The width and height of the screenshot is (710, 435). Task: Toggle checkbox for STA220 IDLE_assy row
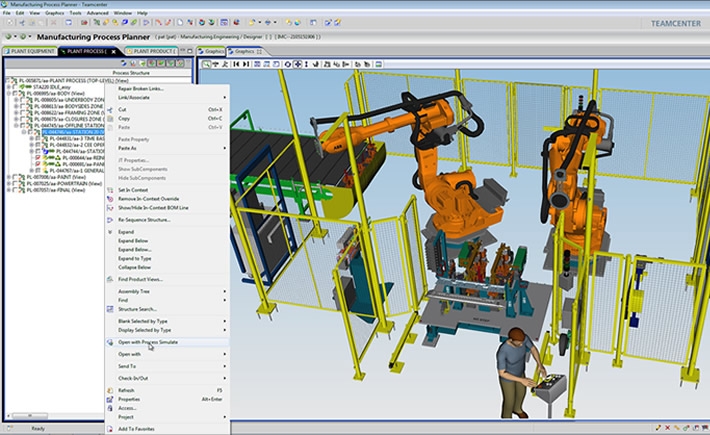[x=15, y=87]
